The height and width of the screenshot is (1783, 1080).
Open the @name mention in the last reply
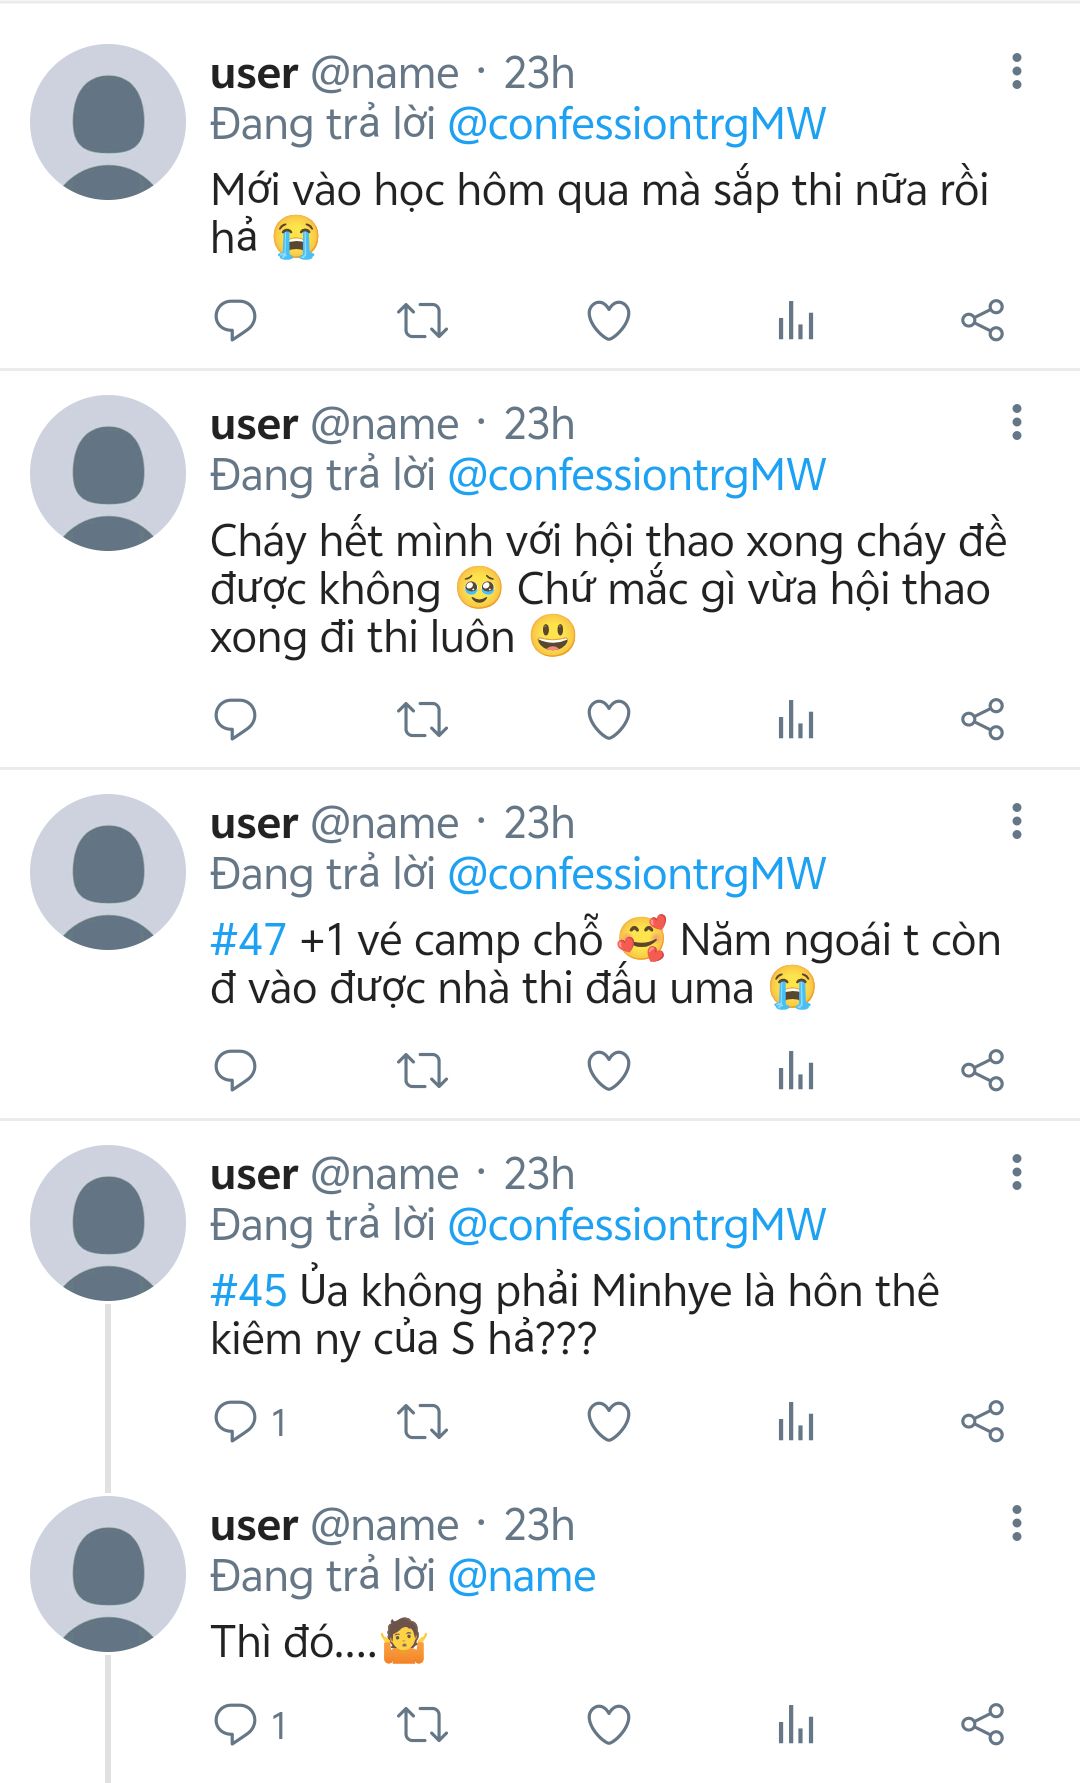521,1577
